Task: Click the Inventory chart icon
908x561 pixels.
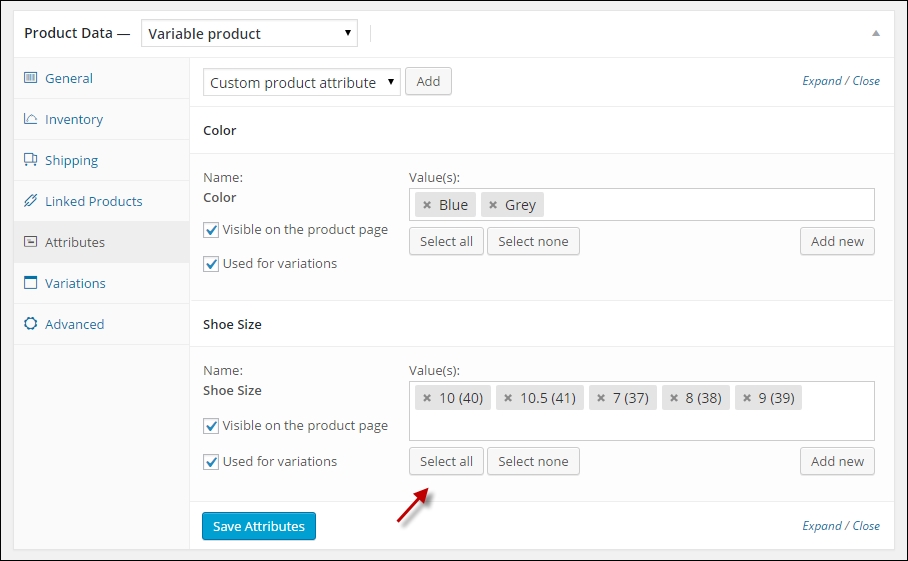Action: [30, 119]
